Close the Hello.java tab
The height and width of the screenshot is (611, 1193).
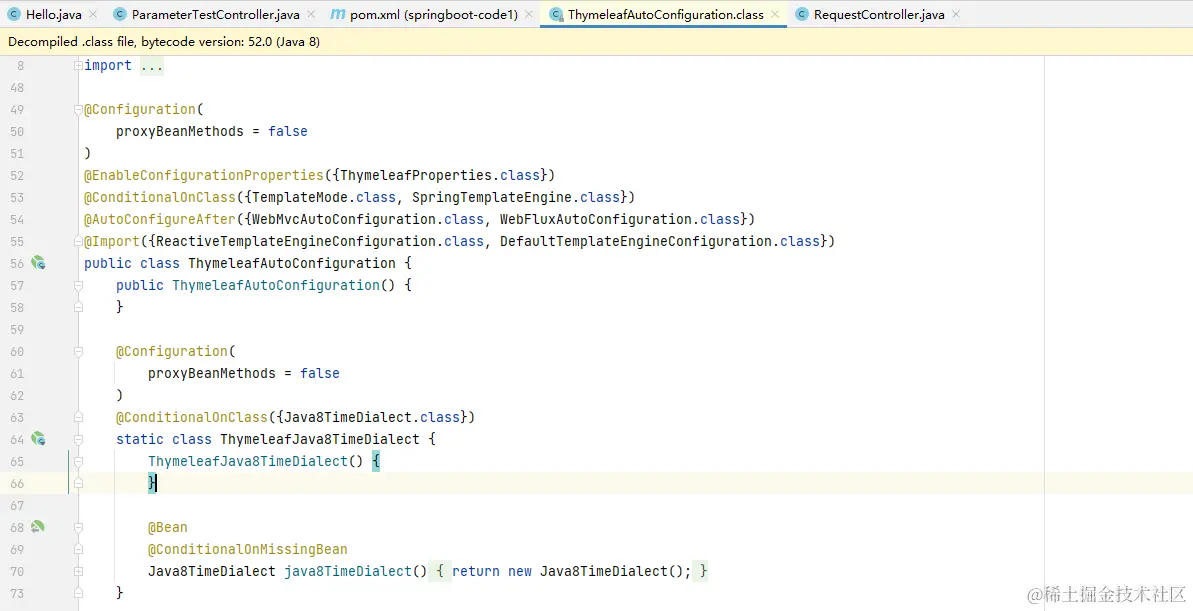pos(93,14)
